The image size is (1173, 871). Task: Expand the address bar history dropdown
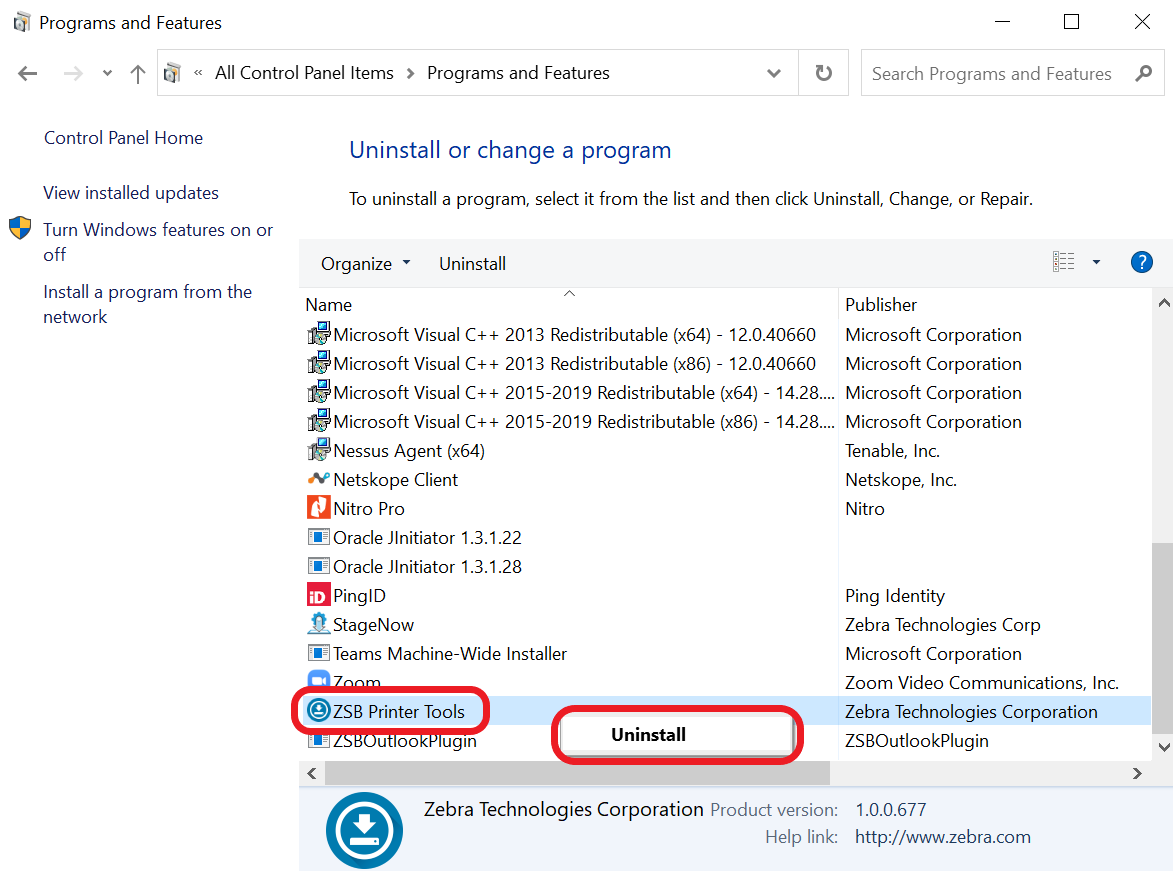pyautogui.click(x=773, y=73)
